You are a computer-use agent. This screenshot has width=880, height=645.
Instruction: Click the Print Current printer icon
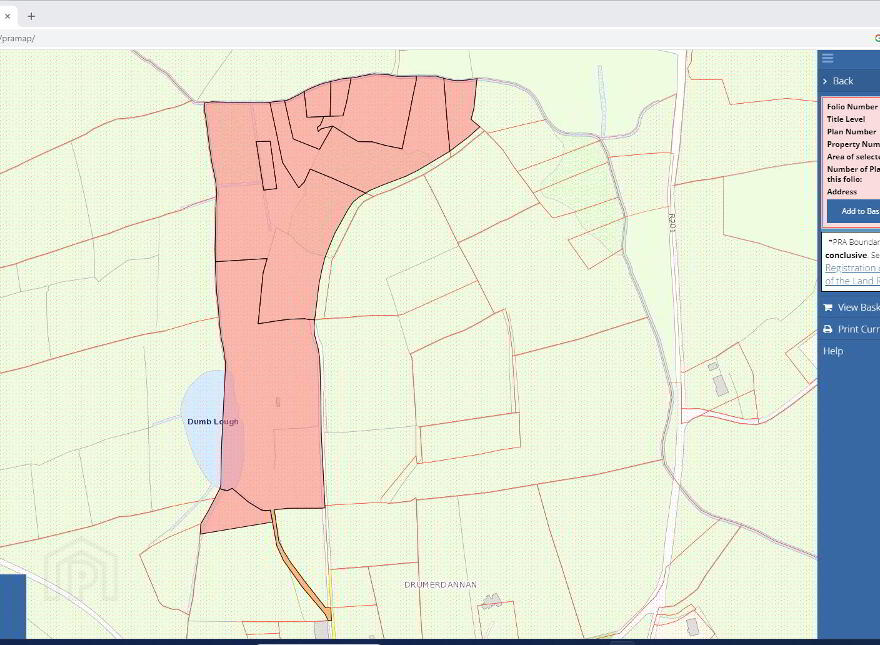pos(828,330)
